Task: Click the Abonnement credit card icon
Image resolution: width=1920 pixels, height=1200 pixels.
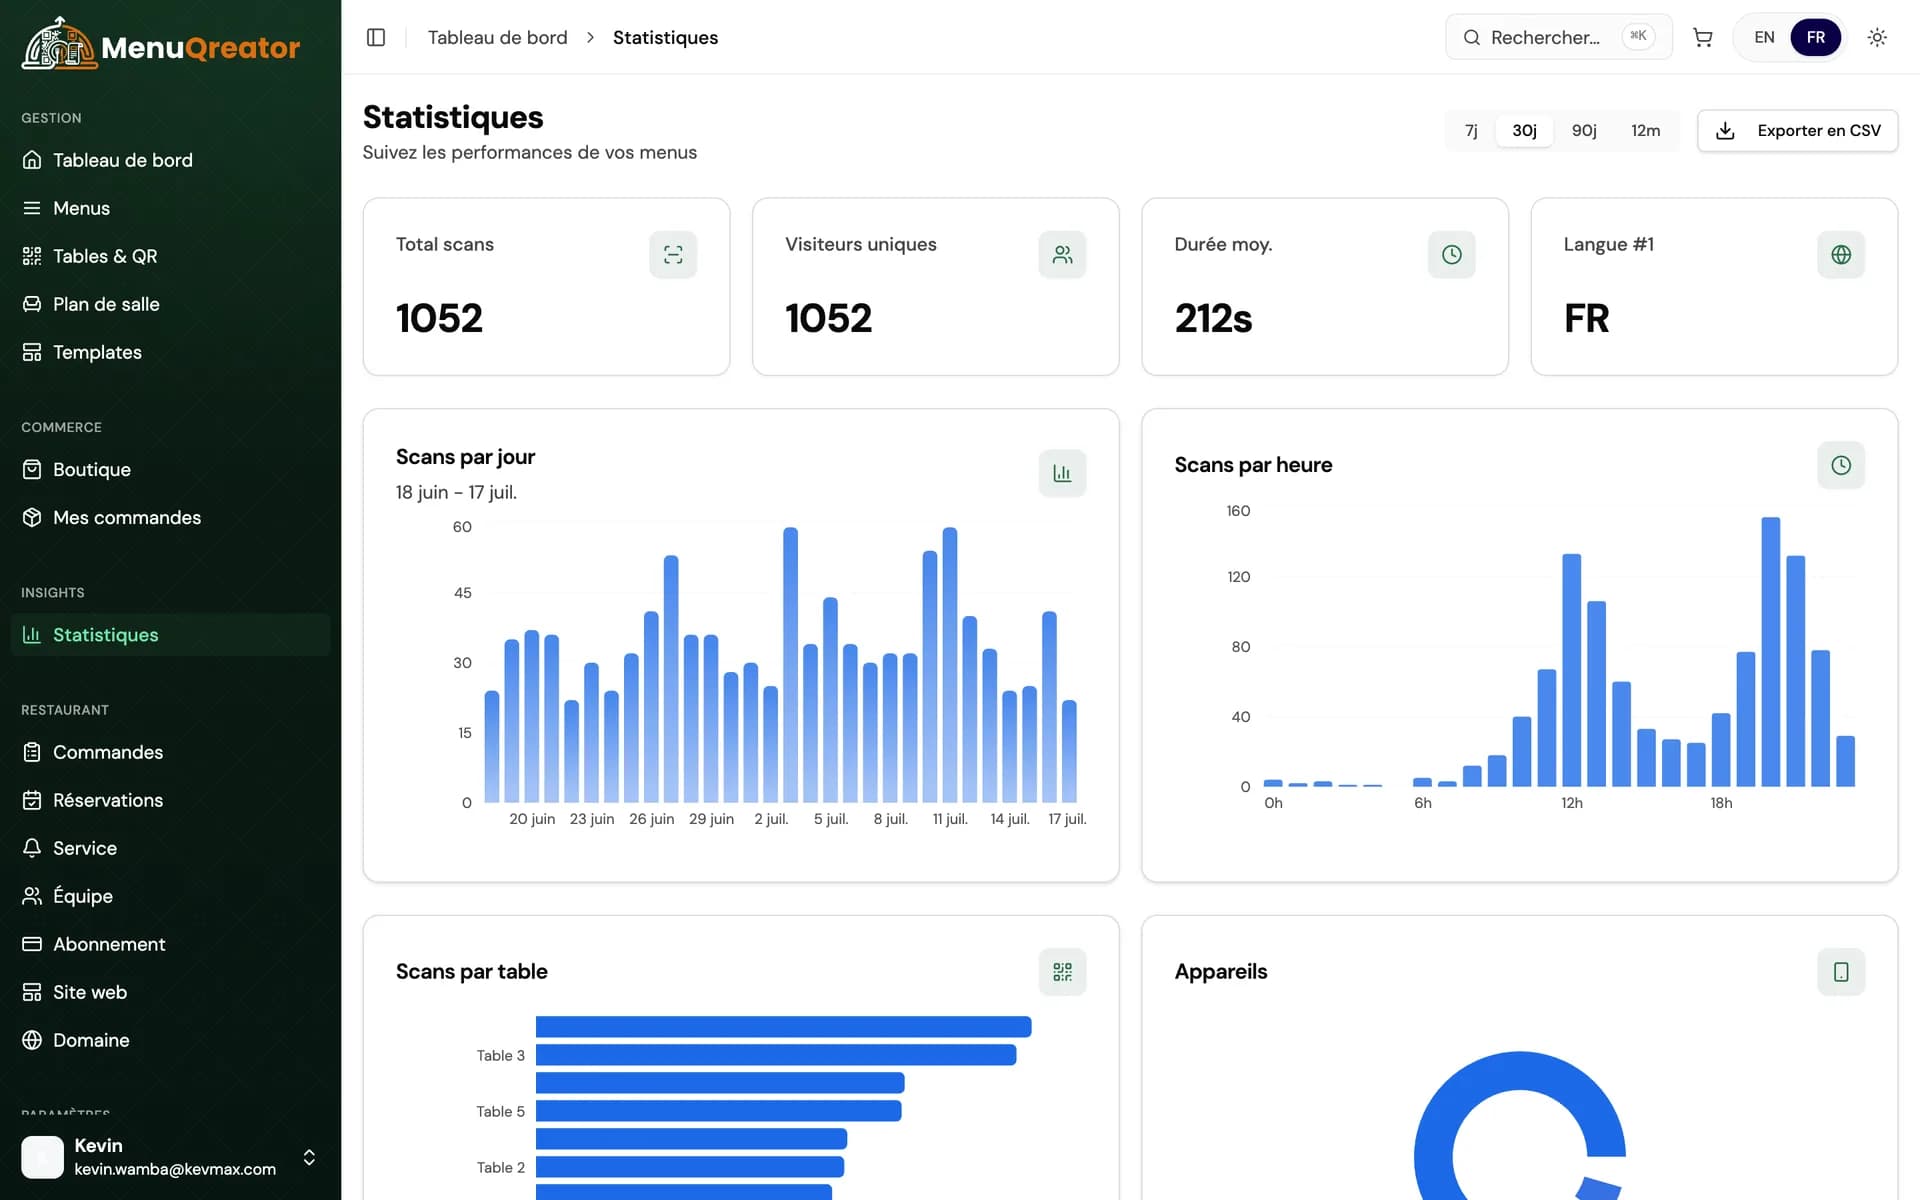Action: 32,944
